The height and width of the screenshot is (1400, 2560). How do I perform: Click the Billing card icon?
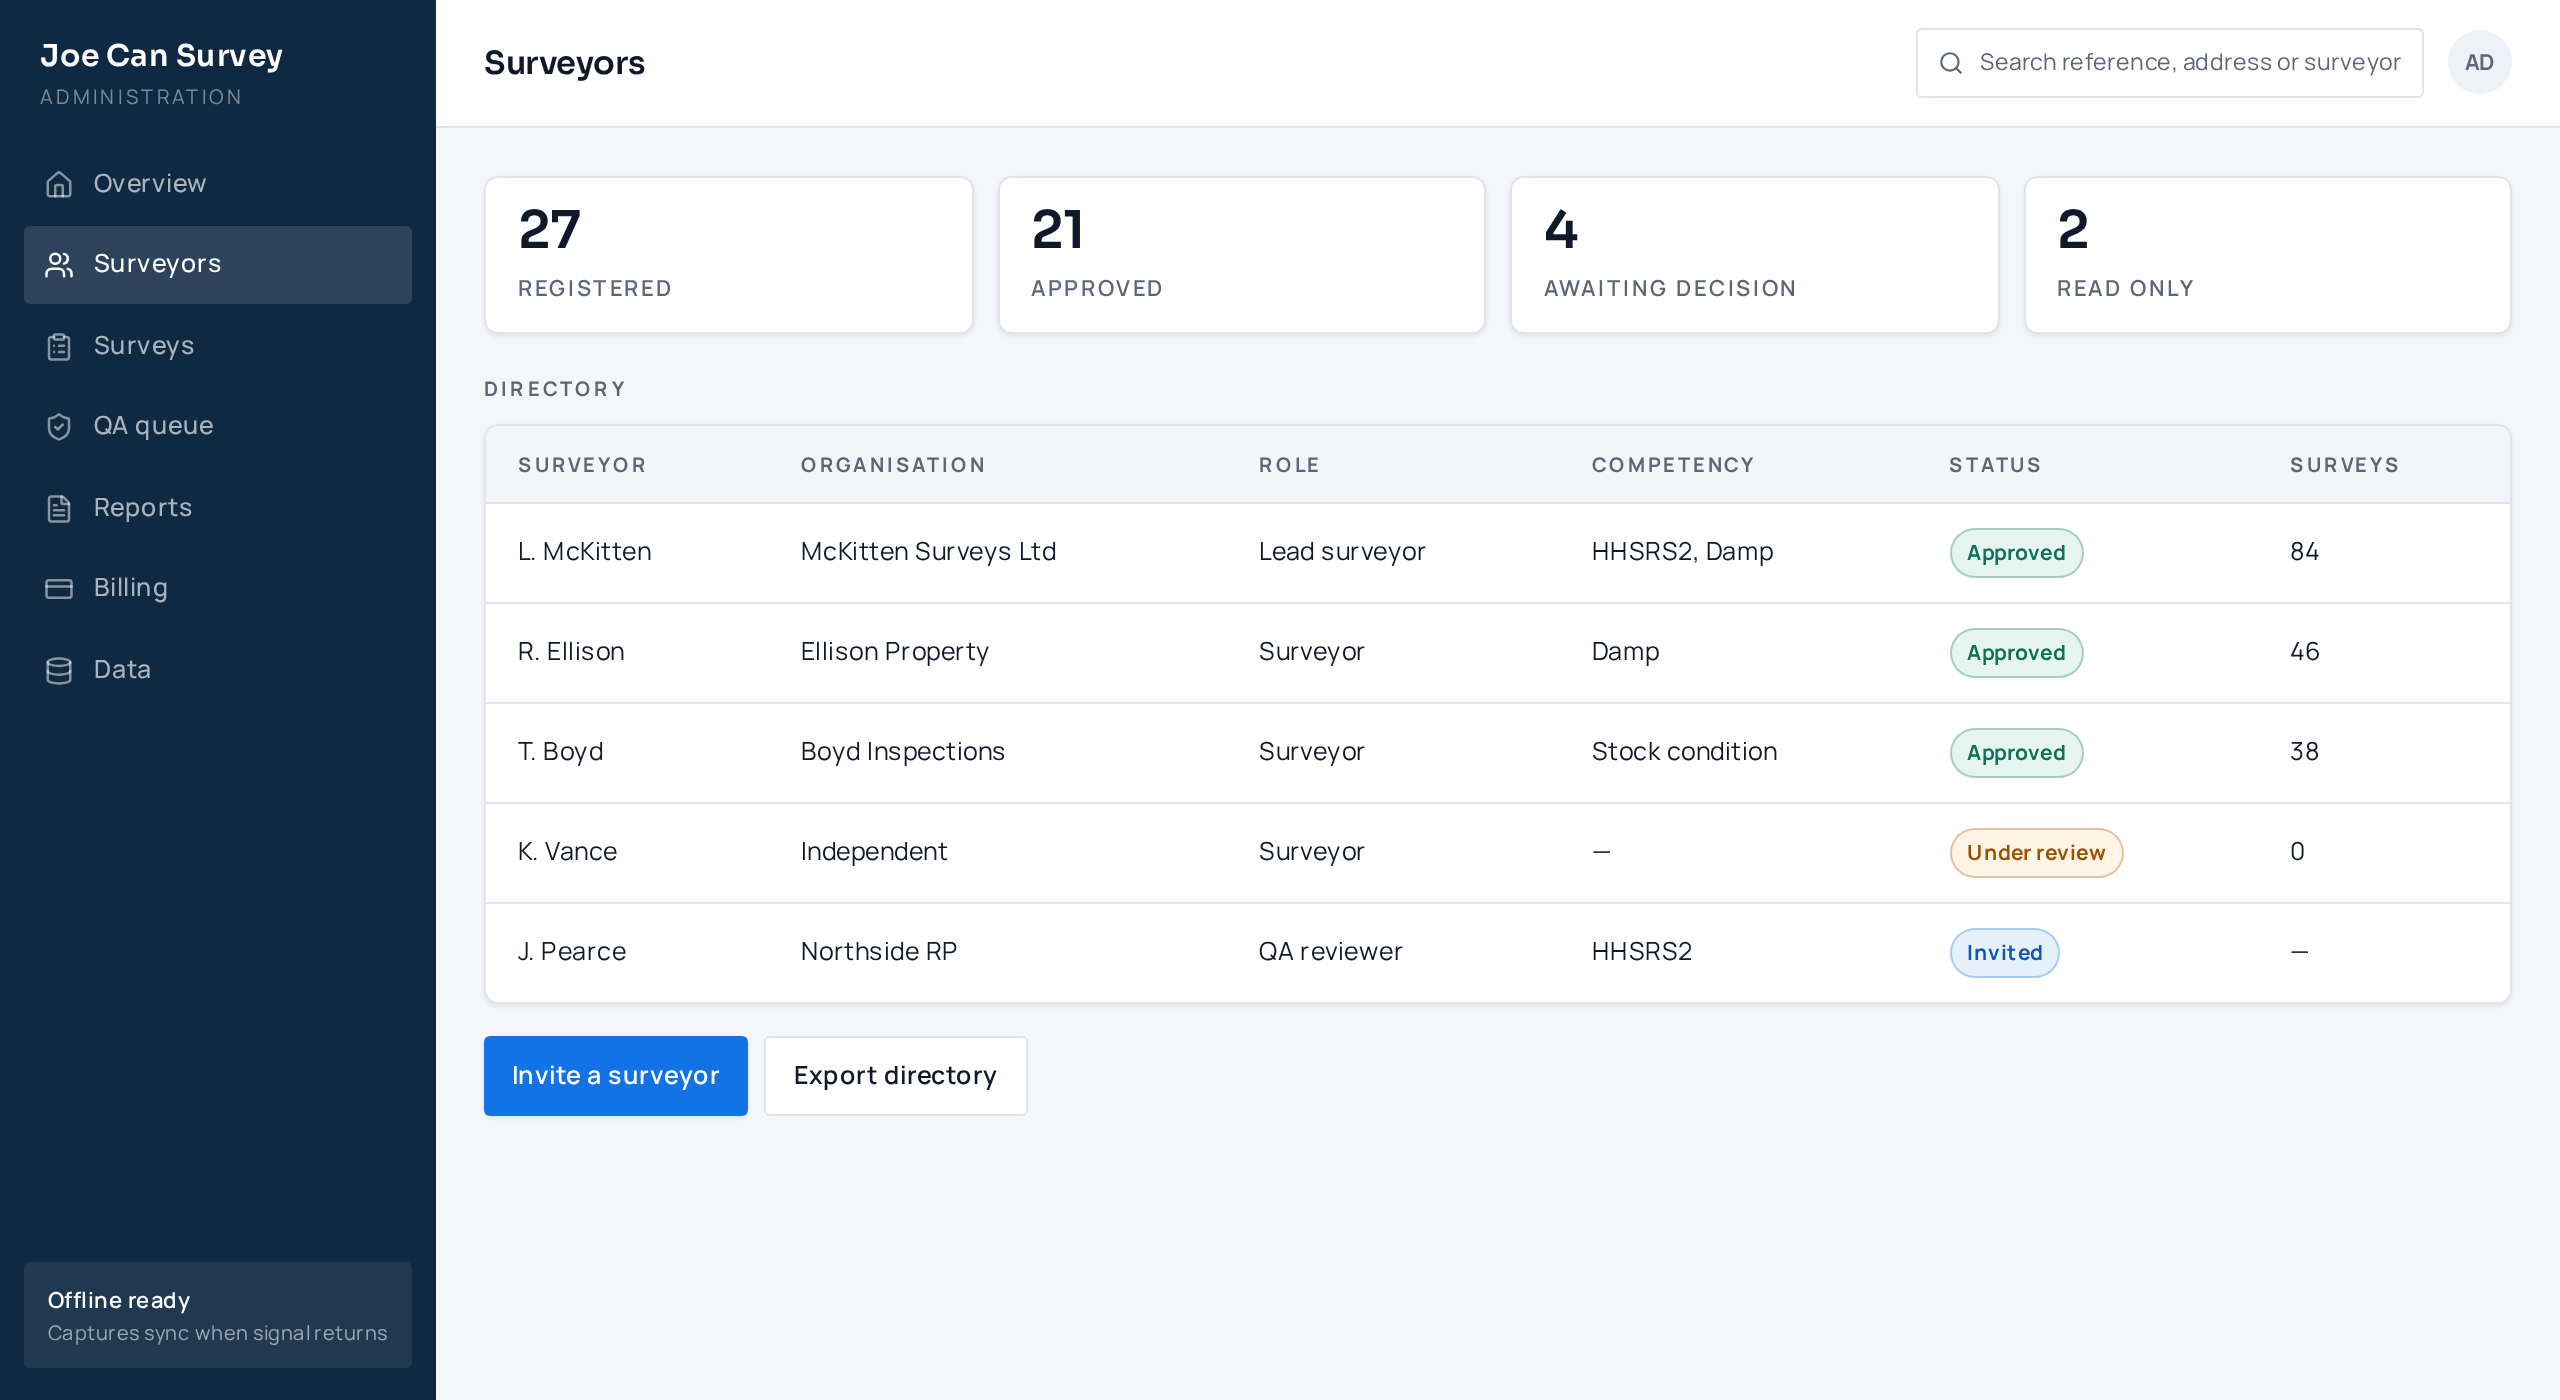coord(59,589)
